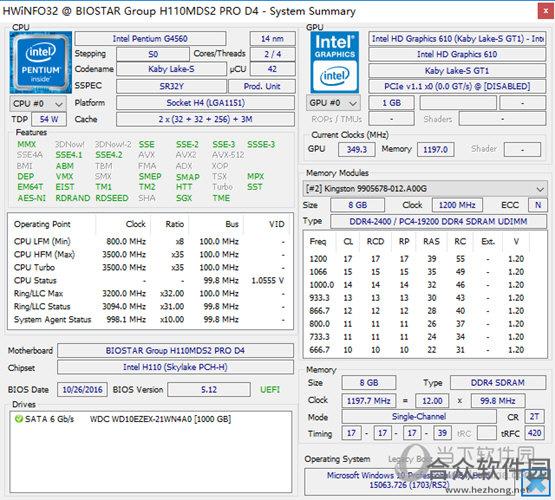Click the ECC N field
The height and width of the screenshot is (500, 555).
[x=538, y=205]
